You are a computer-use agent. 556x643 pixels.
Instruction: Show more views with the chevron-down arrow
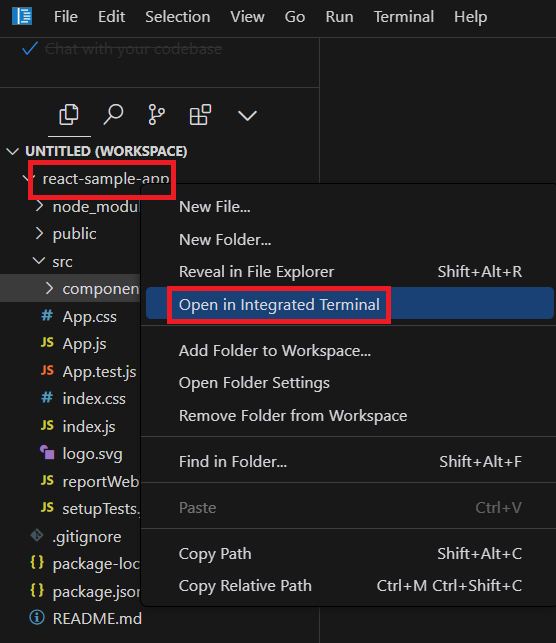247,115
